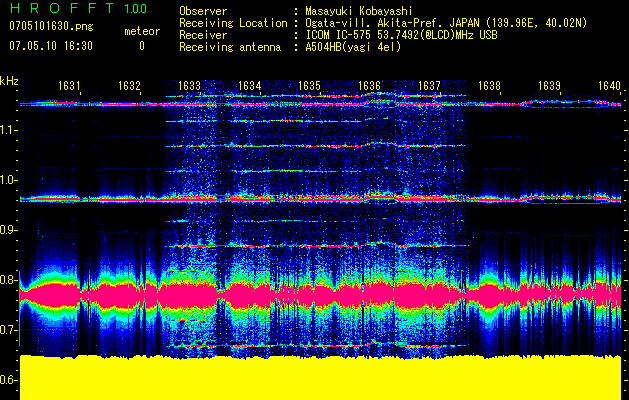
Task: Click the observer name Masayuki Kobayashi
Action: (358, 11)
